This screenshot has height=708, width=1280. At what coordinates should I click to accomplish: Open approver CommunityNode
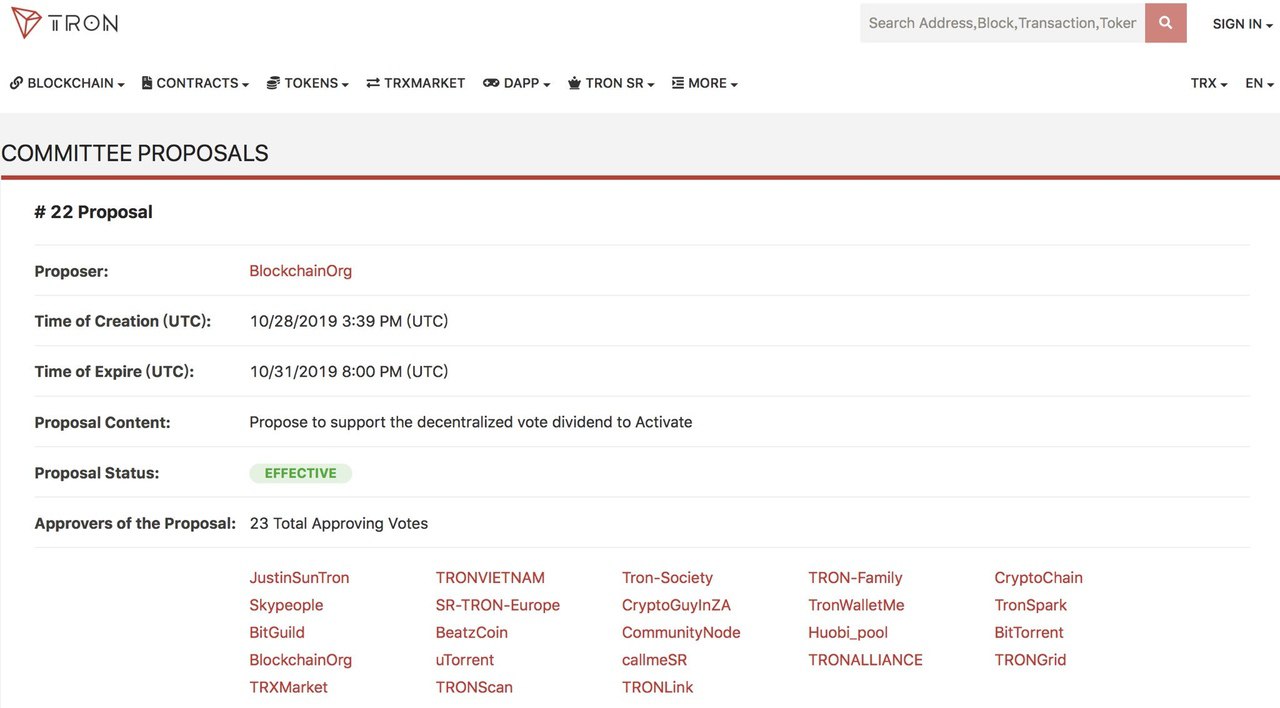pos(681,633)
